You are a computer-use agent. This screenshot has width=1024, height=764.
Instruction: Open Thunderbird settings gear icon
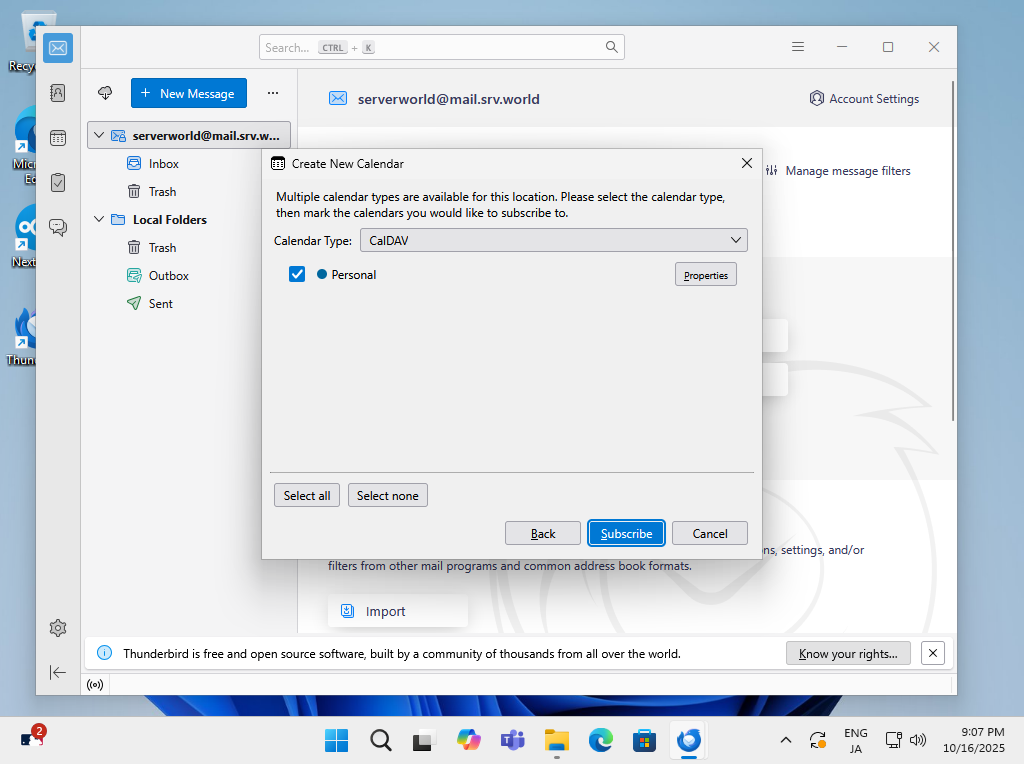(58, 628)
